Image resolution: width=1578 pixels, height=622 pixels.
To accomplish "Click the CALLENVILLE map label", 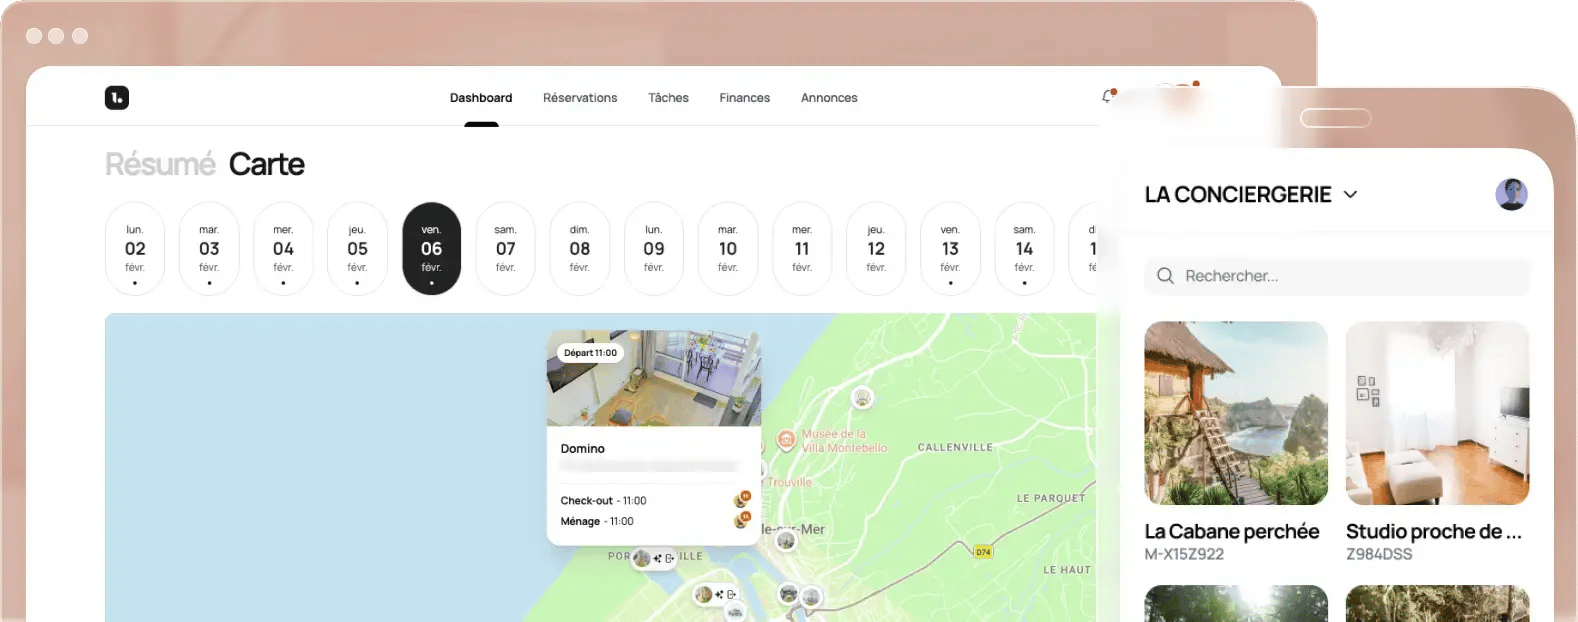I will (955, 447).
